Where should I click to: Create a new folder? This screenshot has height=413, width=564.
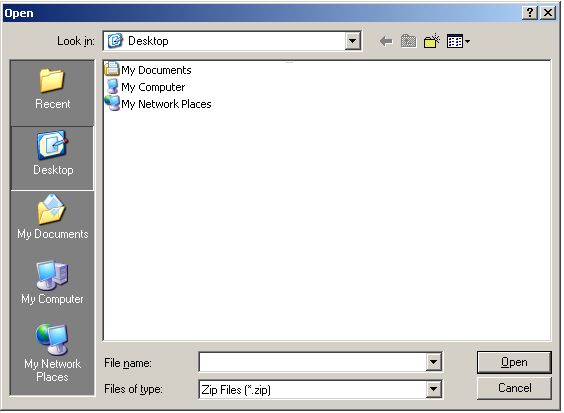(432, 41)
